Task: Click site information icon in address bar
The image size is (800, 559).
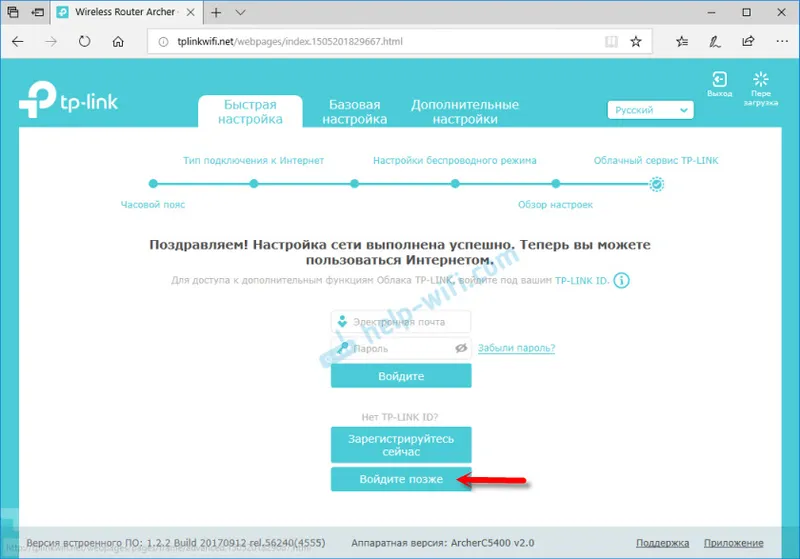Action: [163, 42]
